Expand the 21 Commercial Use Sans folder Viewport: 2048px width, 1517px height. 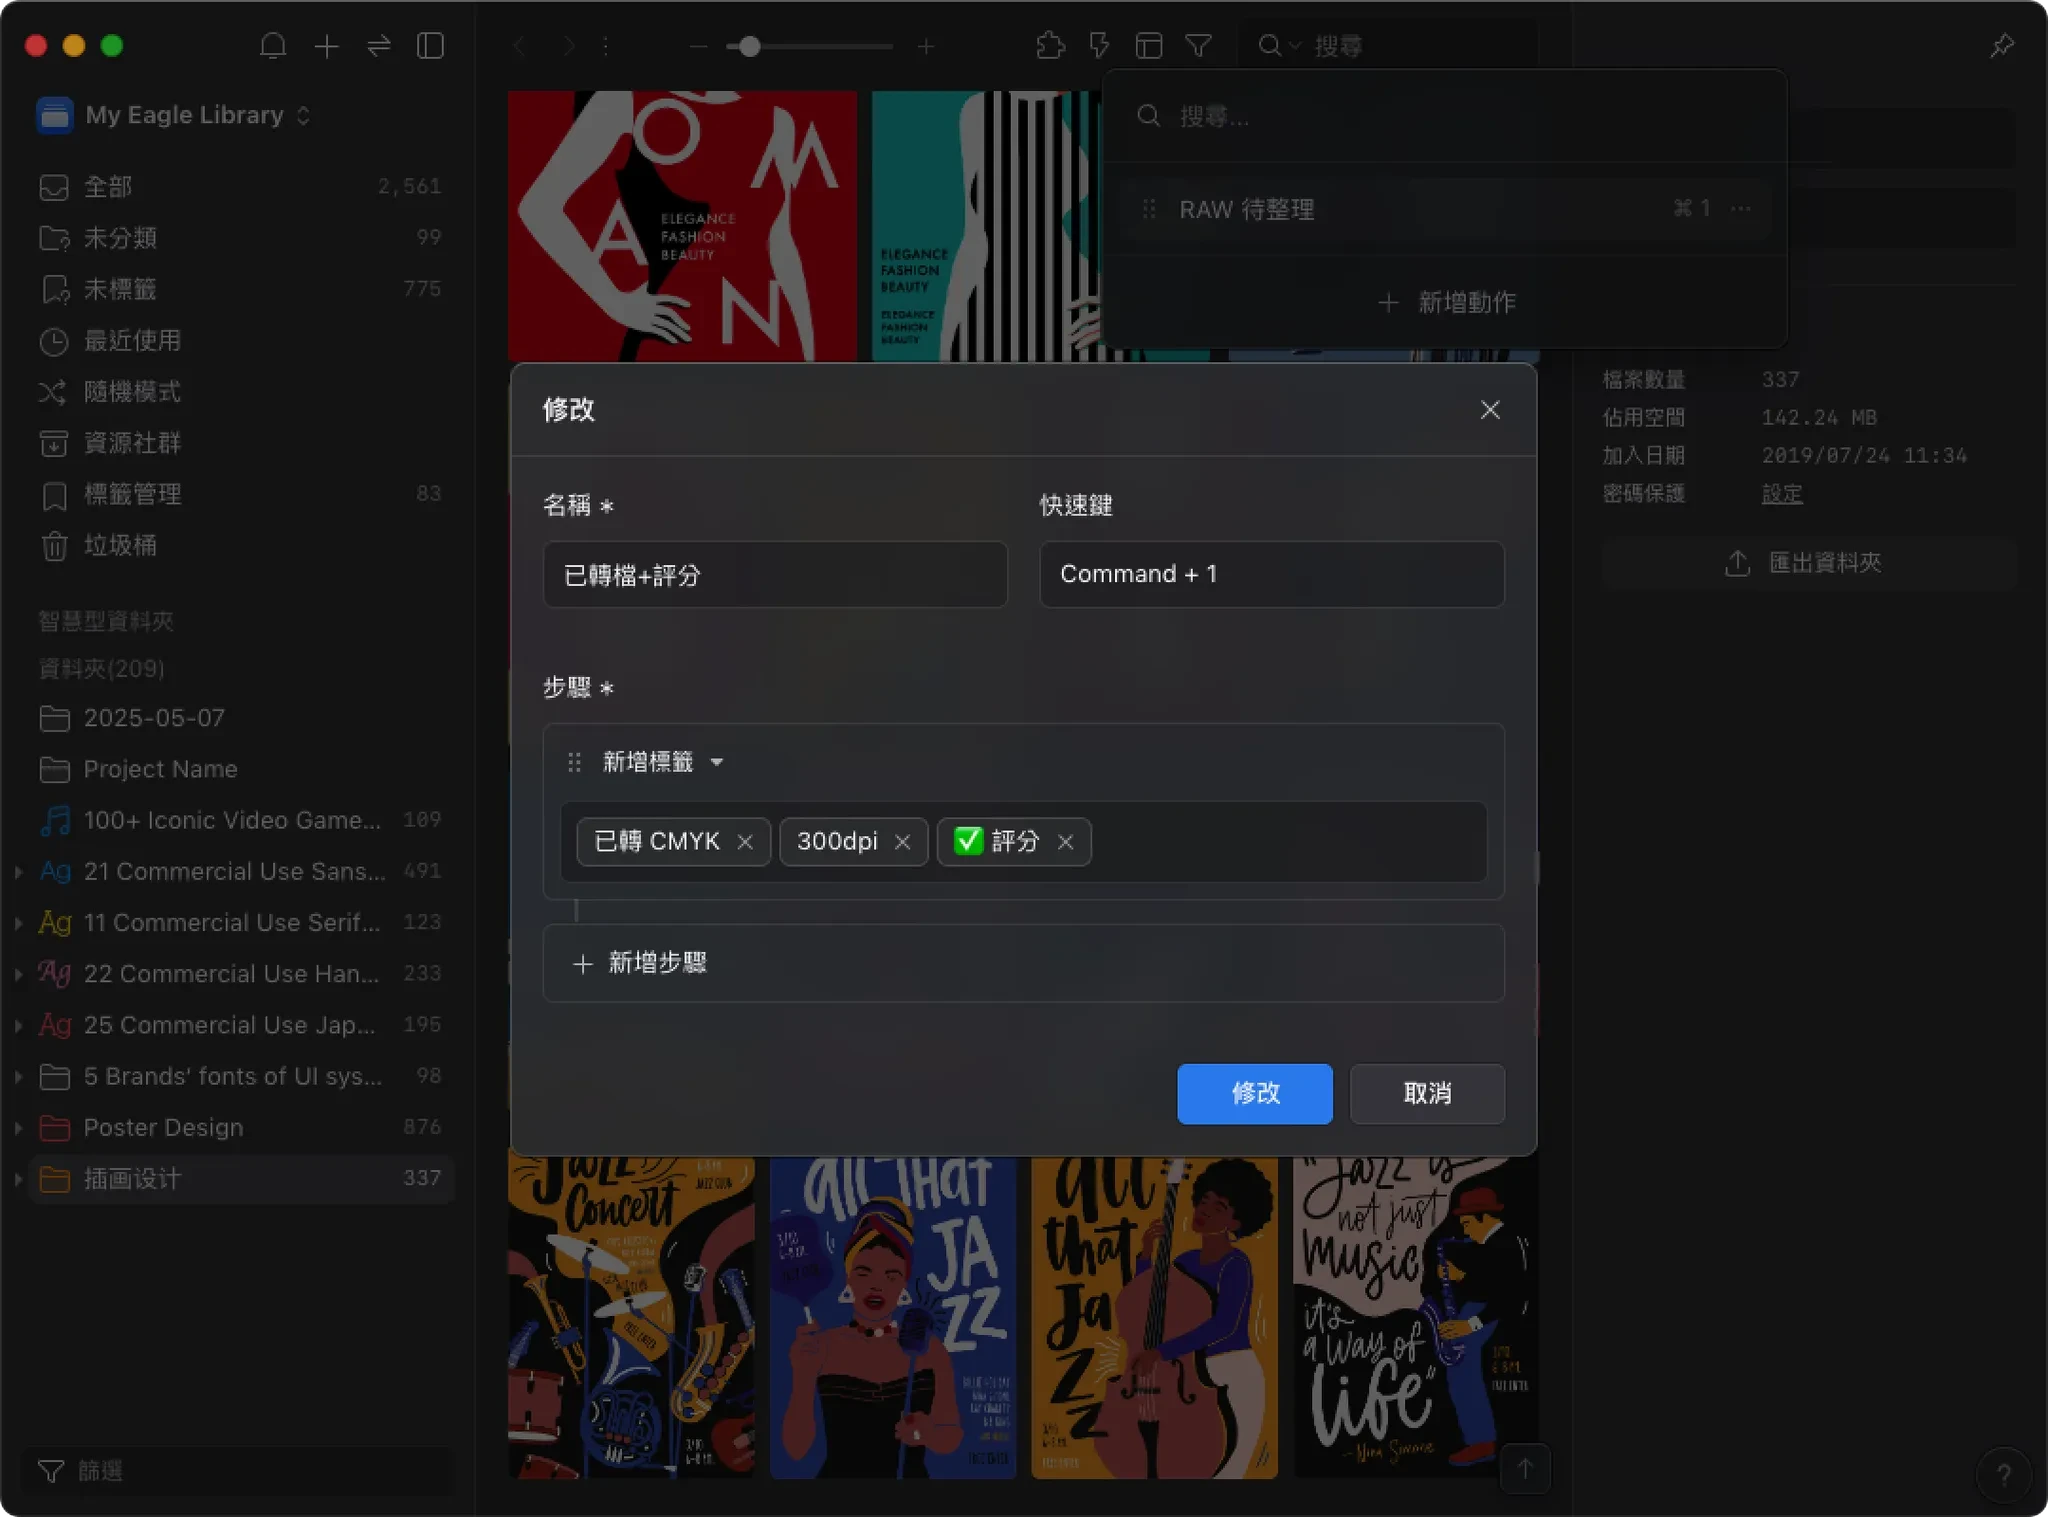18,871
